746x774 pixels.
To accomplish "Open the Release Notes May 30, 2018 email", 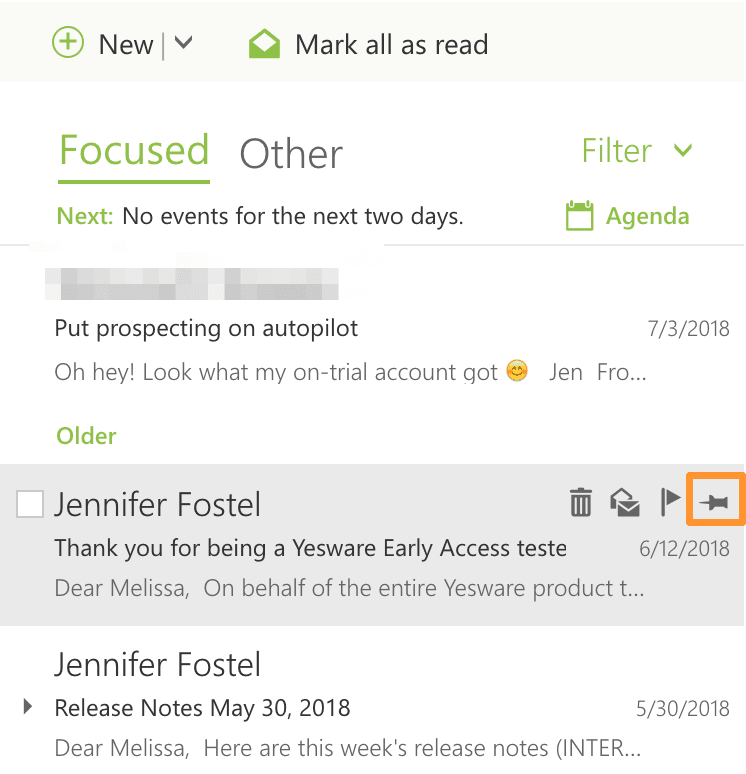I will (202, 709).
